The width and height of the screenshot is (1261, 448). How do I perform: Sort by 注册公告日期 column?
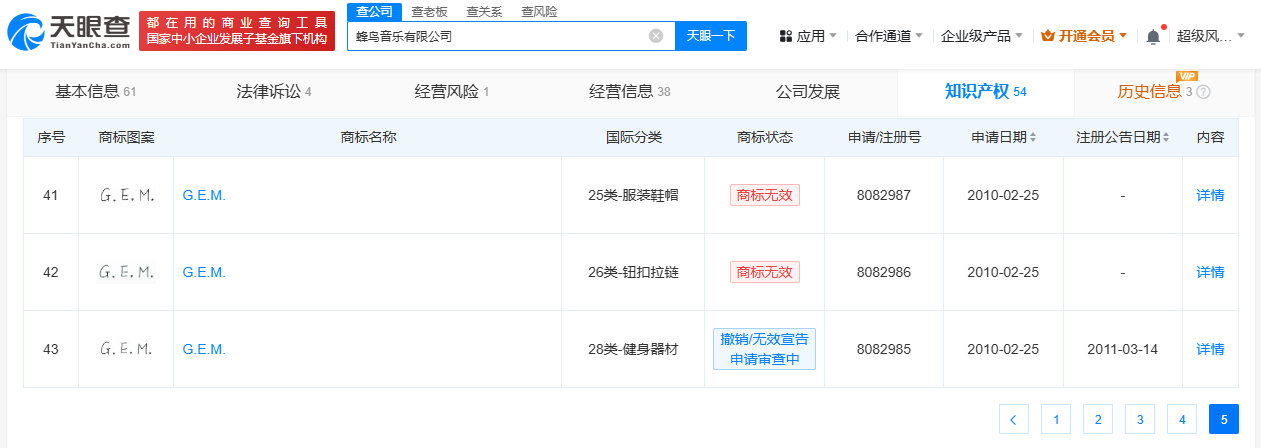(1123, 137)
